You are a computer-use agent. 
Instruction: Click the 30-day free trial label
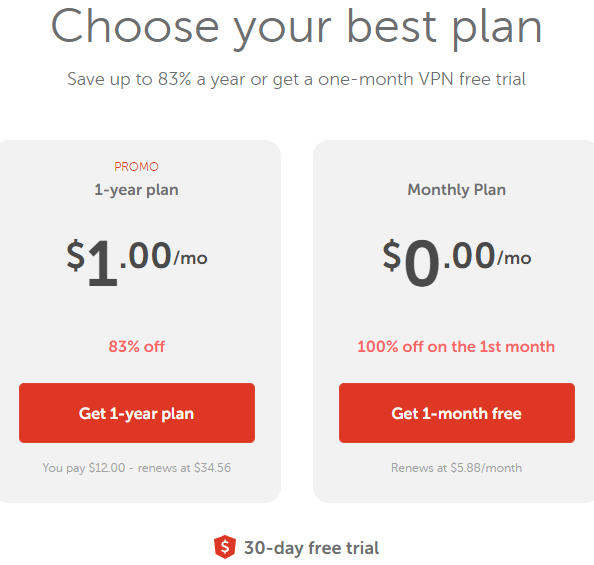pyautogui.click(x=311, y=548)
